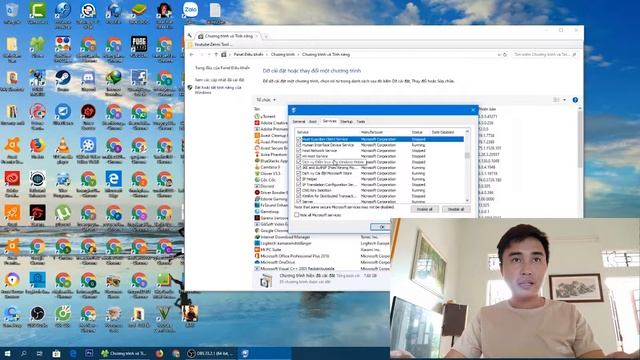The height and width of the screenshot is (360, 640).
Task: Switch to the Boot tab
Action: (x=313, y=122)
